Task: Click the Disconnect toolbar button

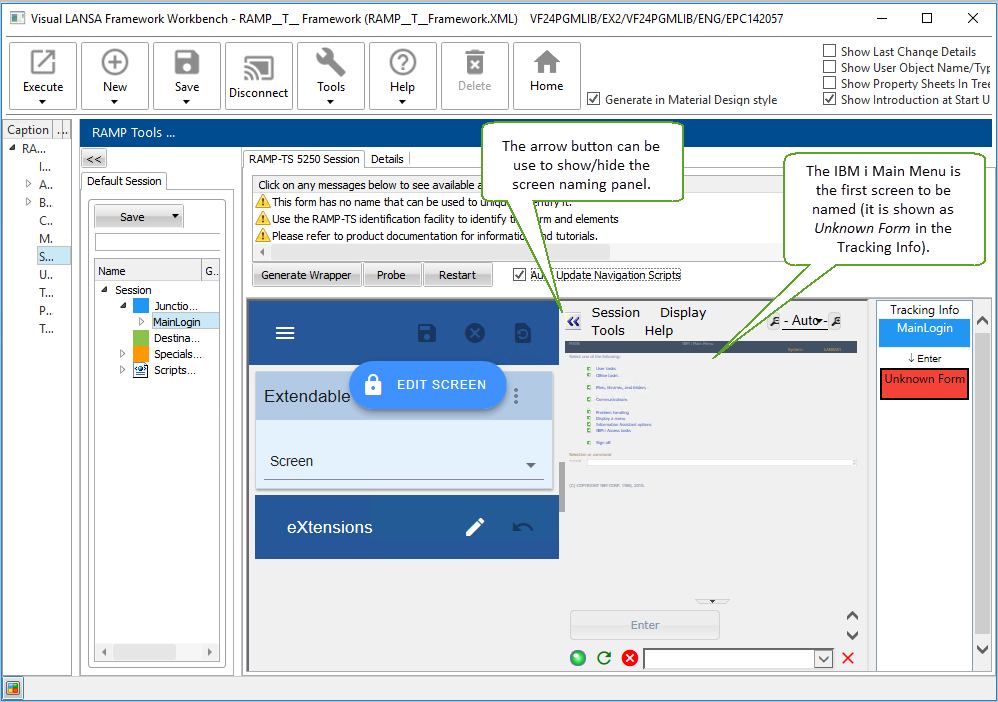Action: click(258, 76)
